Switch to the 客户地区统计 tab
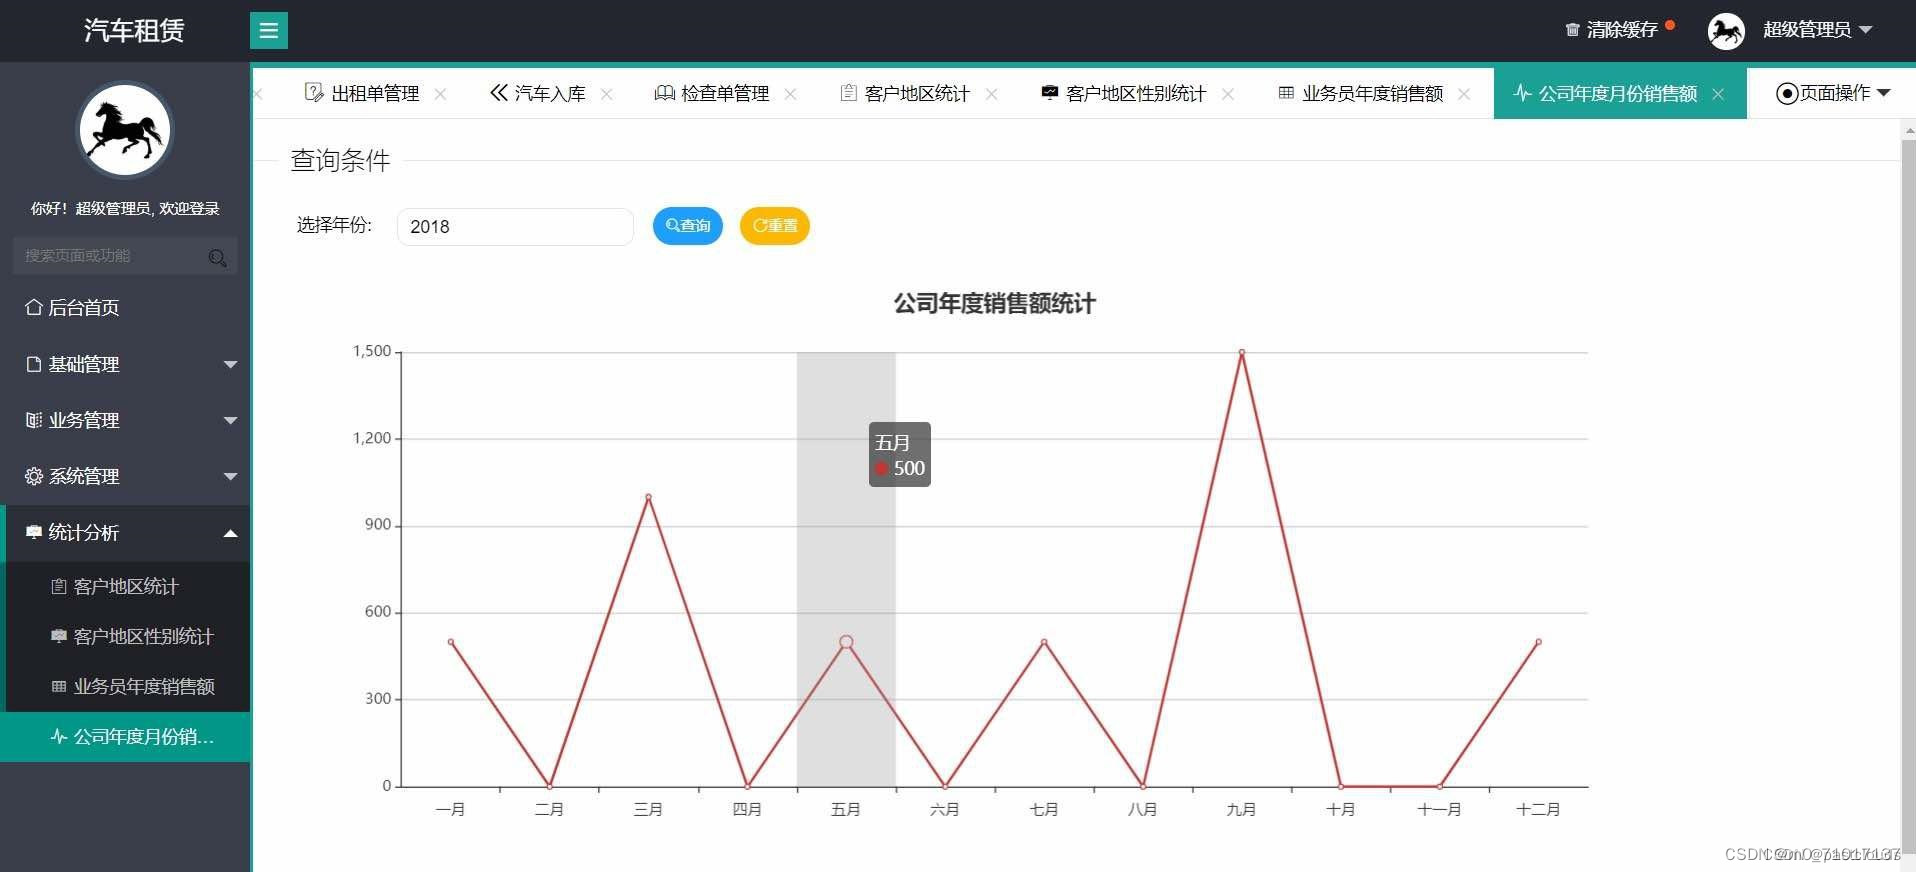 [x=917, y=93]
